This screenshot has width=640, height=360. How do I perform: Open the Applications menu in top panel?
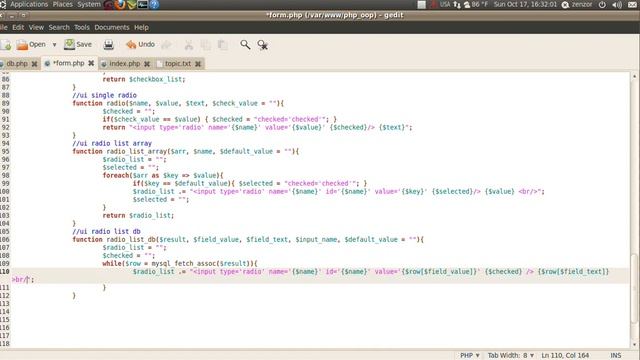coord(29,4)
